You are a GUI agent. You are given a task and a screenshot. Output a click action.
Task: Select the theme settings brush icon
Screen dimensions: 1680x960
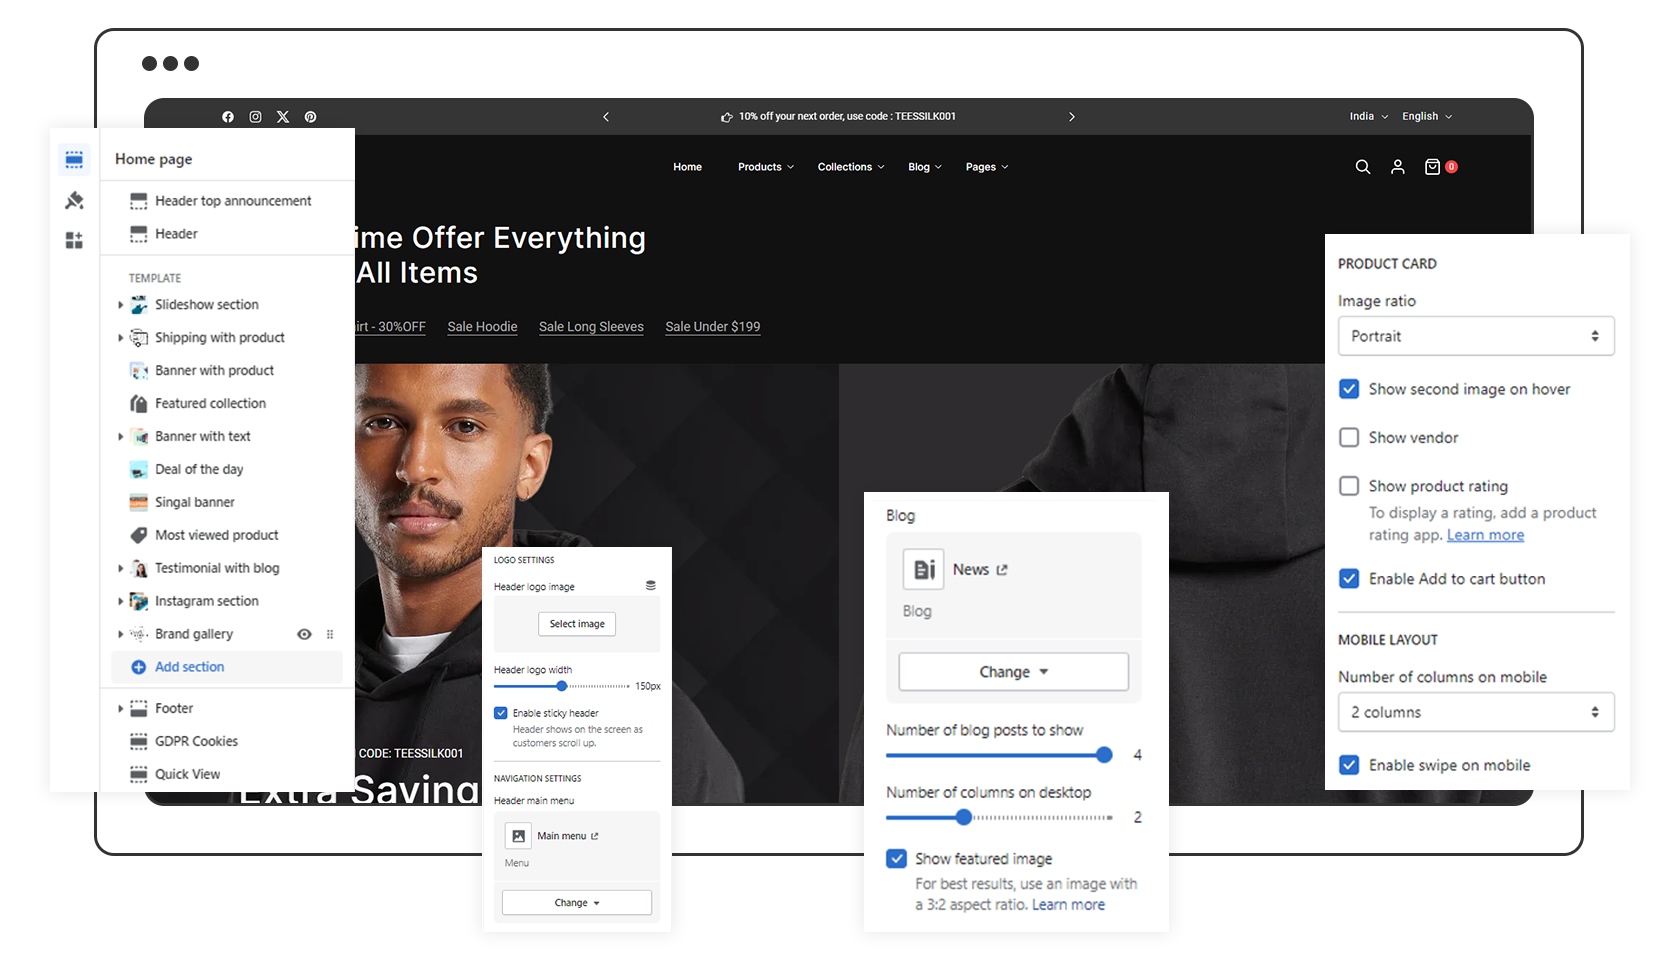tap(74, 201)
